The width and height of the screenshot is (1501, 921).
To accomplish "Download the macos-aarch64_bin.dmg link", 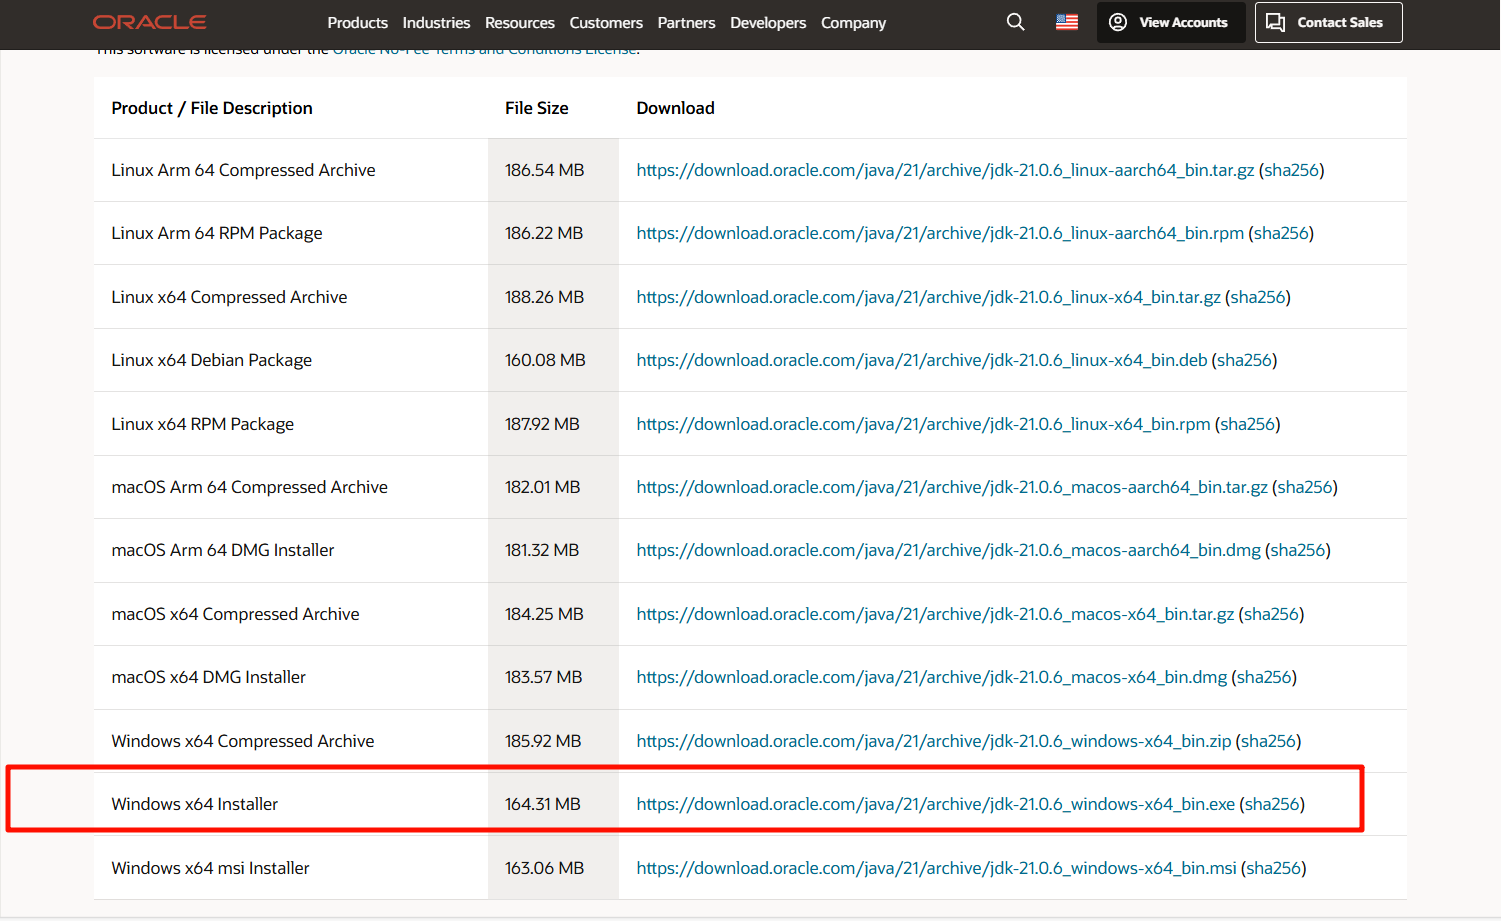I will click(x=948, y=550).
